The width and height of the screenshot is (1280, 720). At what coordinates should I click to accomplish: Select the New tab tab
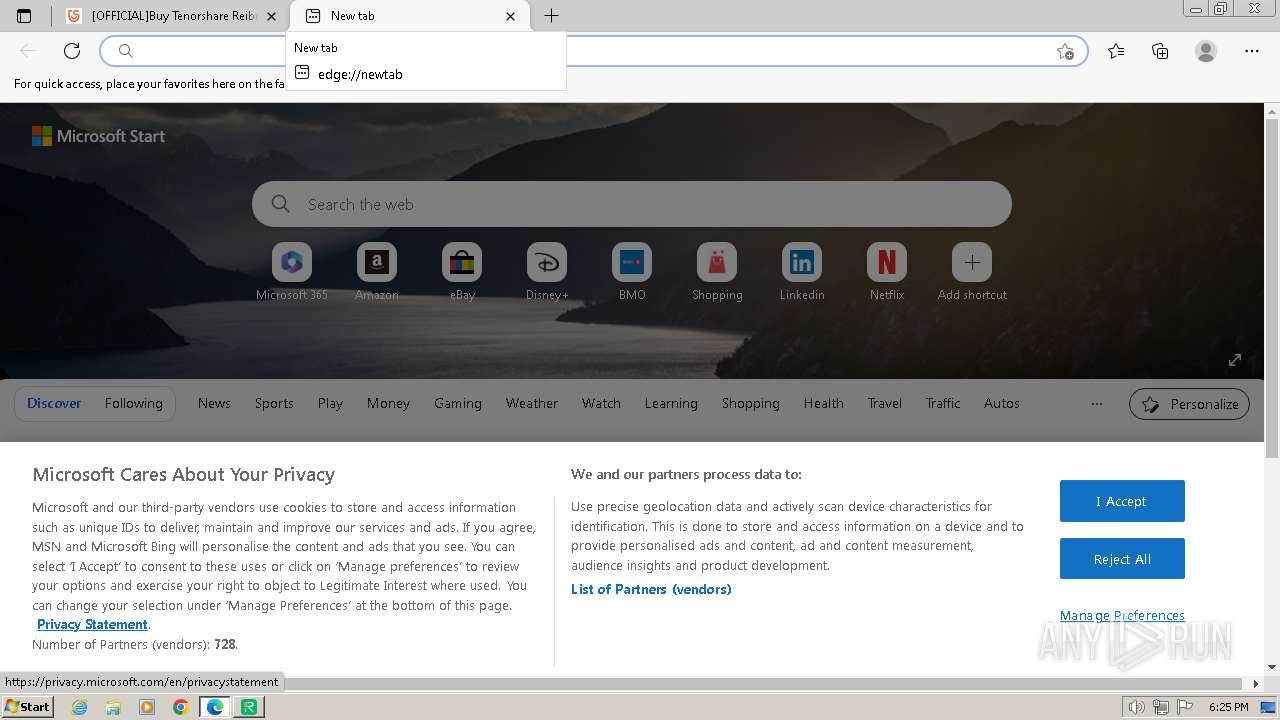[410, 16]
